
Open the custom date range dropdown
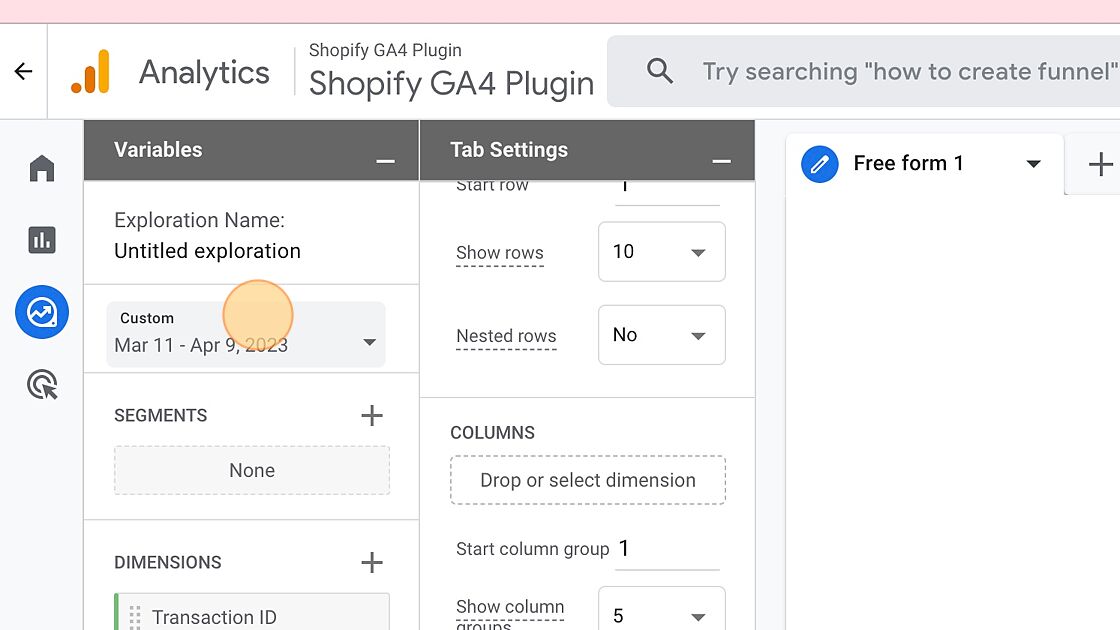click(x=245, y=334)
